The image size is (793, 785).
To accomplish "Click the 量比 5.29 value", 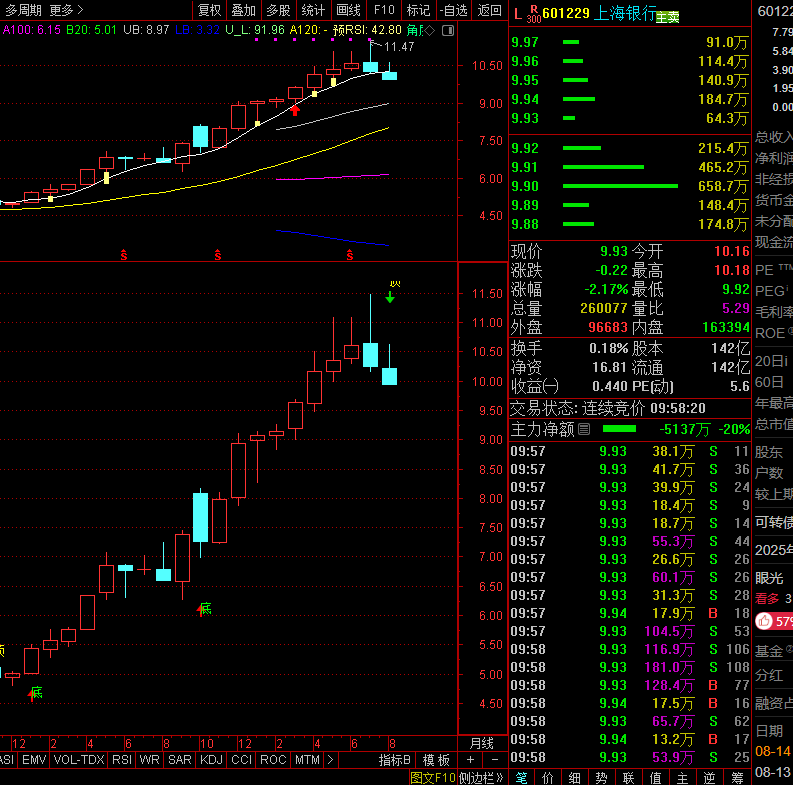I will click(735, 308).
